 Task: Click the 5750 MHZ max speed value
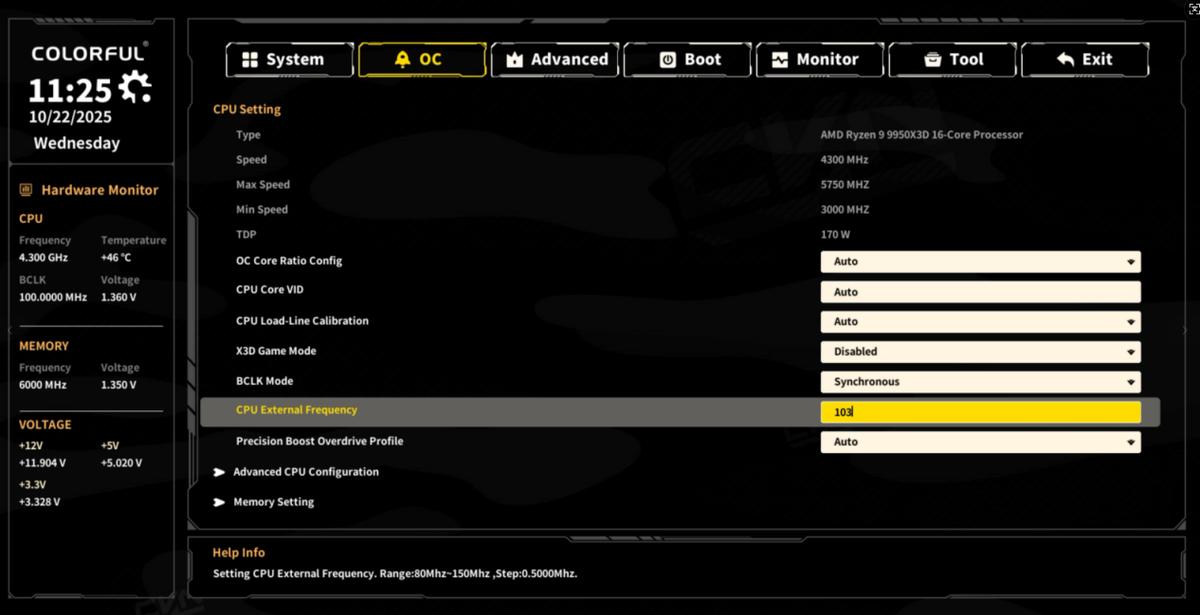[x=845, y=185]
